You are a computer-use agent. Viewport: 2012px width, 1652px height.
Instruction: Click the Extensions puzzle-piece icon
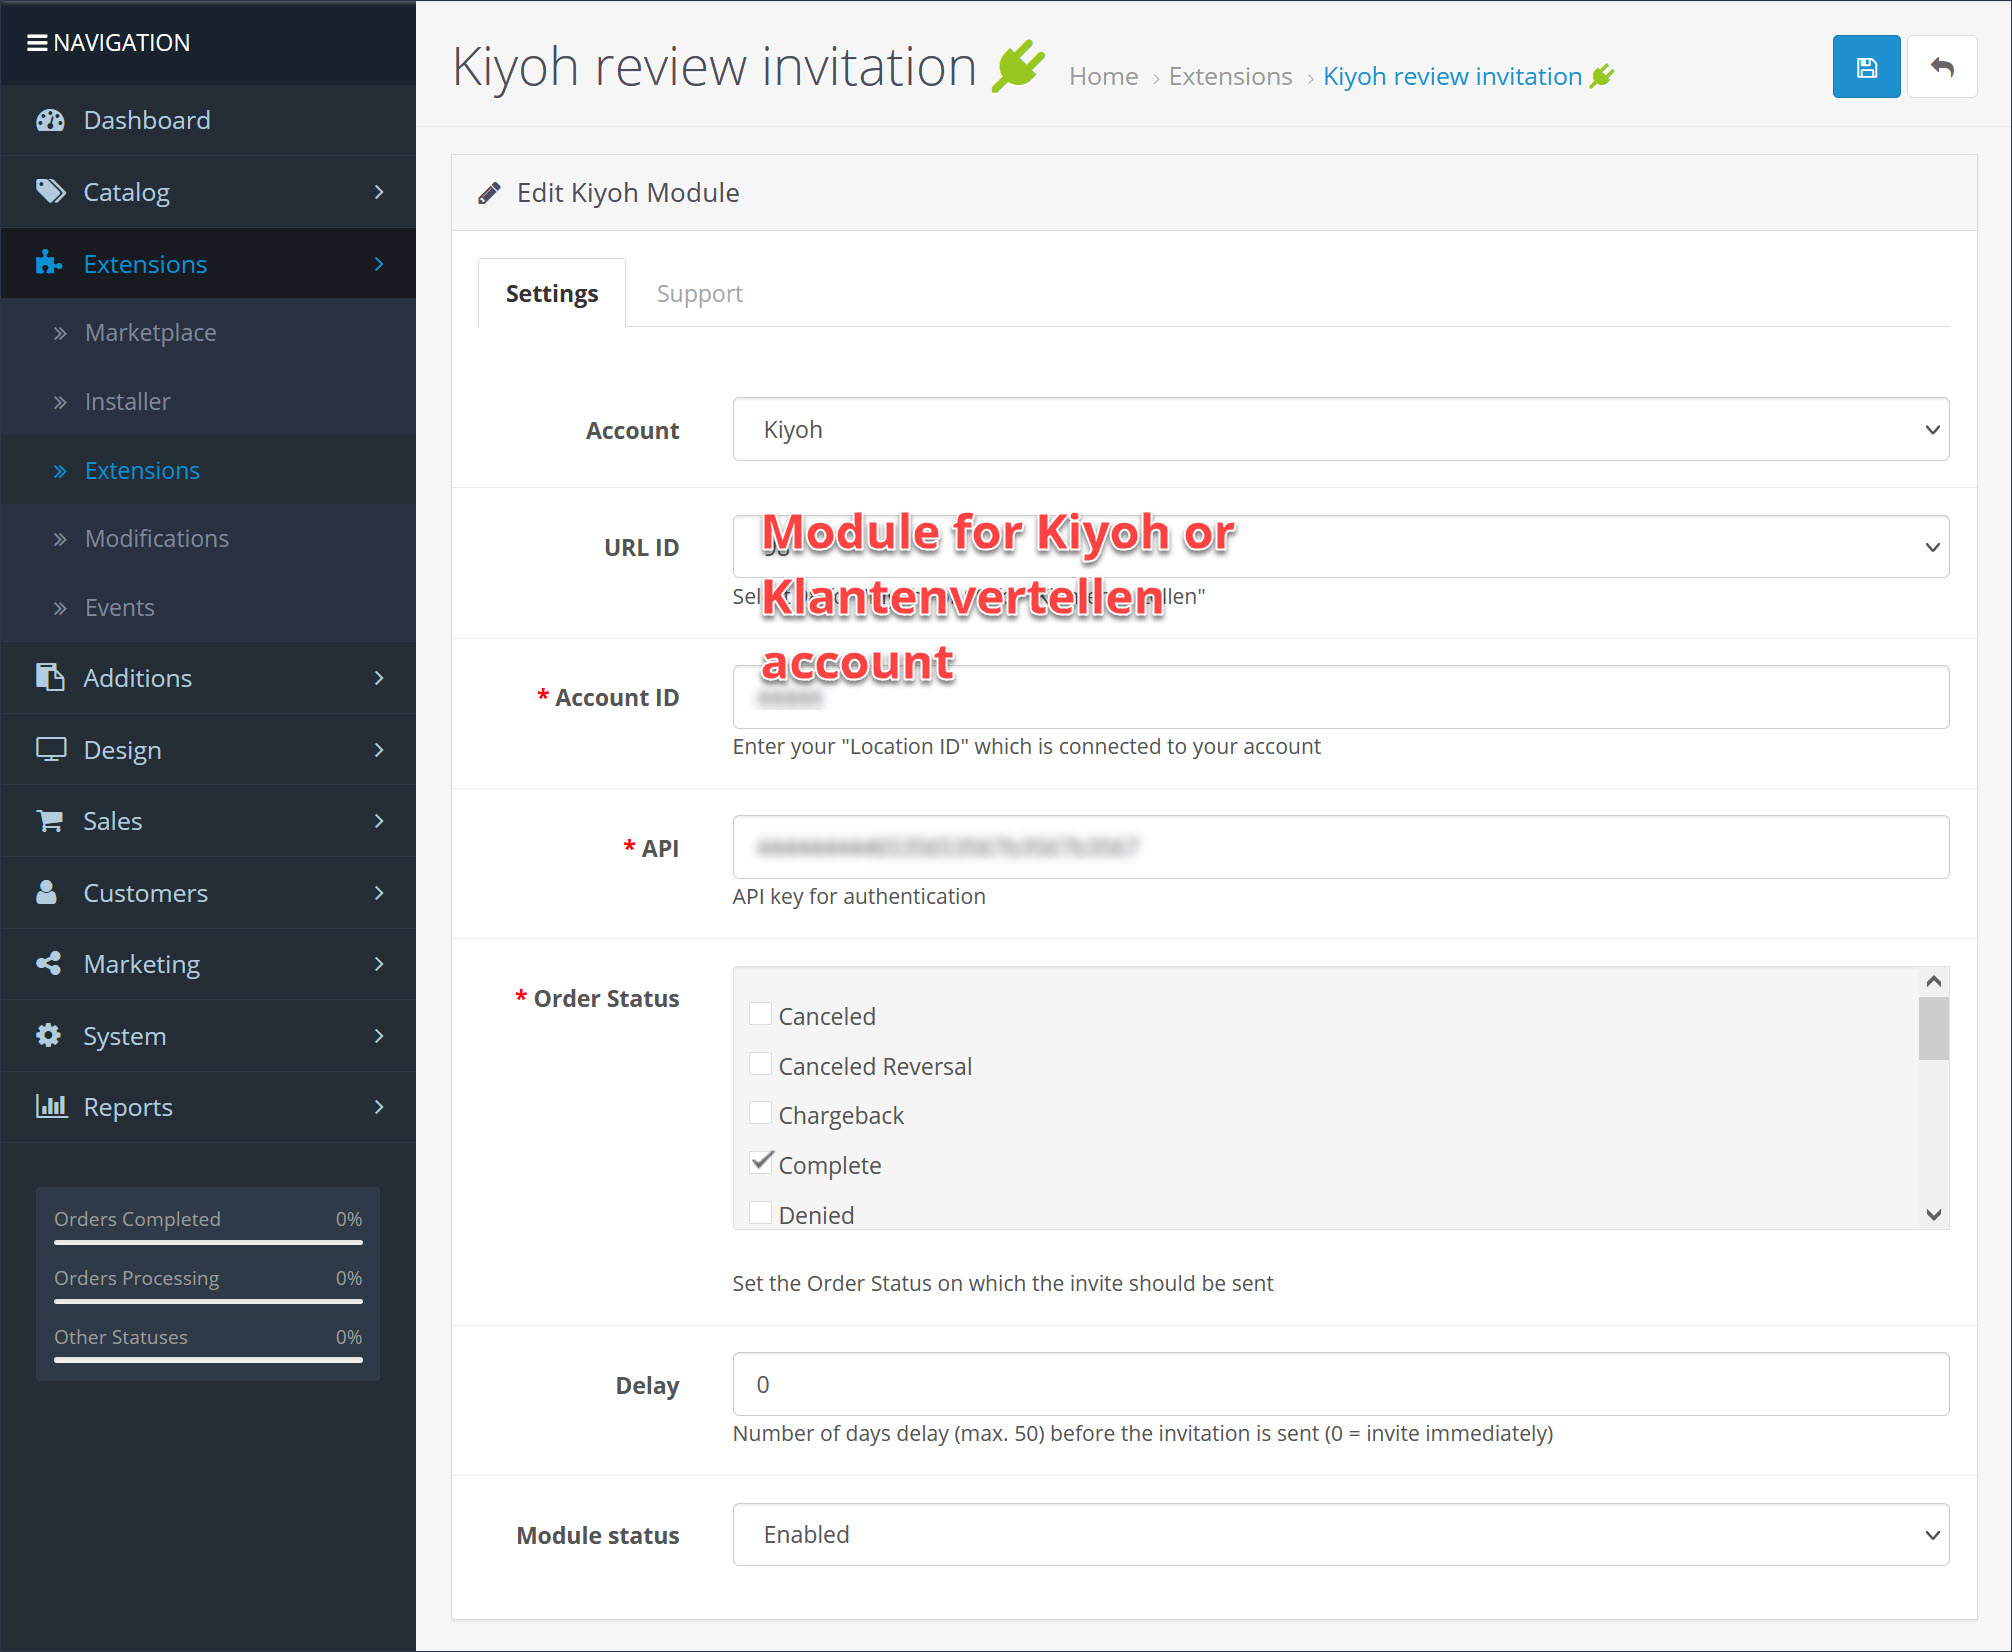49,263
